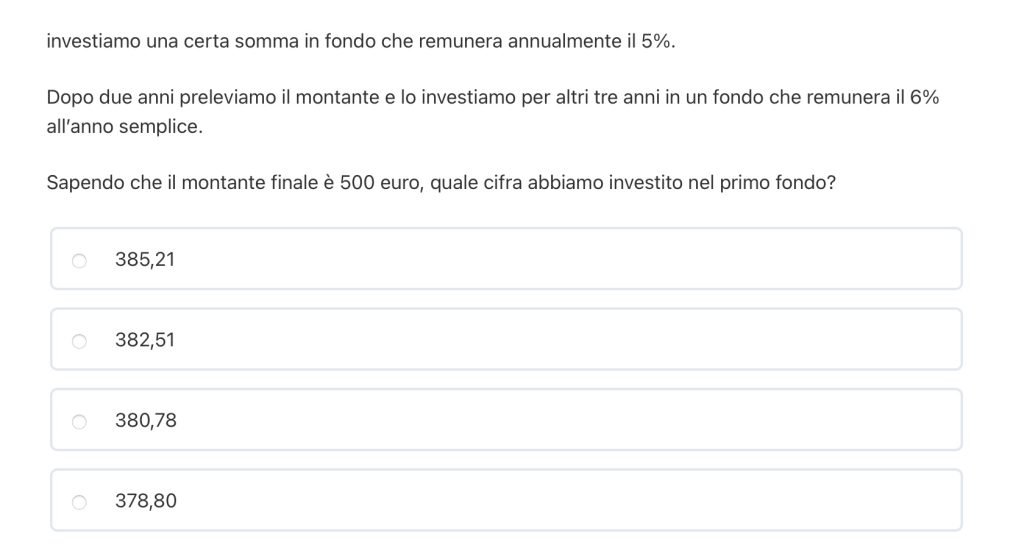This screenshot has width=1024, height=550.
Task: Click the right side of the 380,78 answer box
Action: tap(850, 422)
